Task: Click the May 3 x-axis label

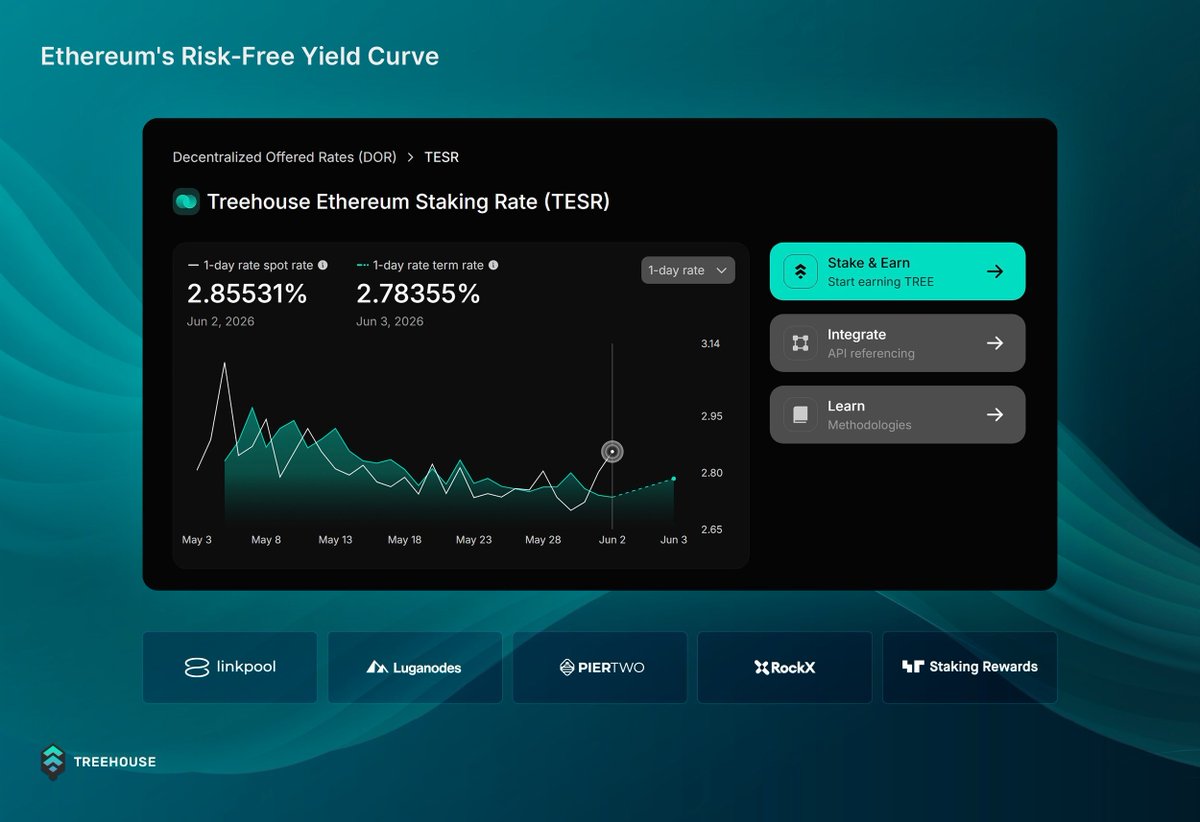Action: coord(197,540)
